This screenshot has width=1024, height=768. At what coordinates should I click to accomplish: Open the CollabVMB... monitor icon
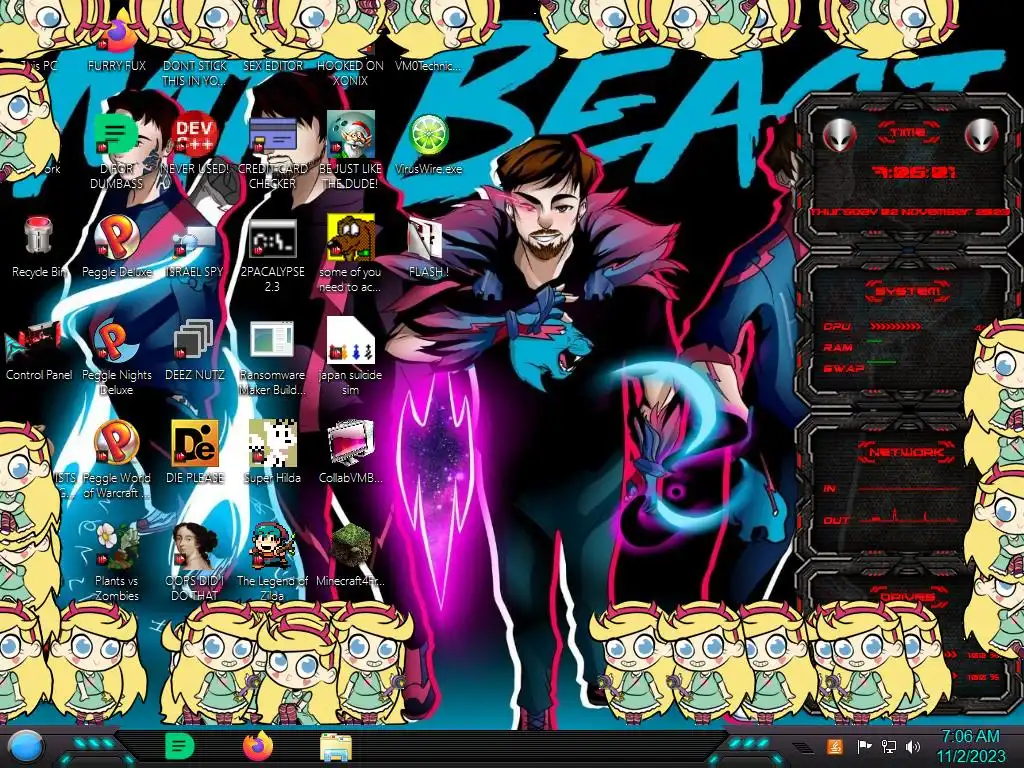click(x=351, y=443)
